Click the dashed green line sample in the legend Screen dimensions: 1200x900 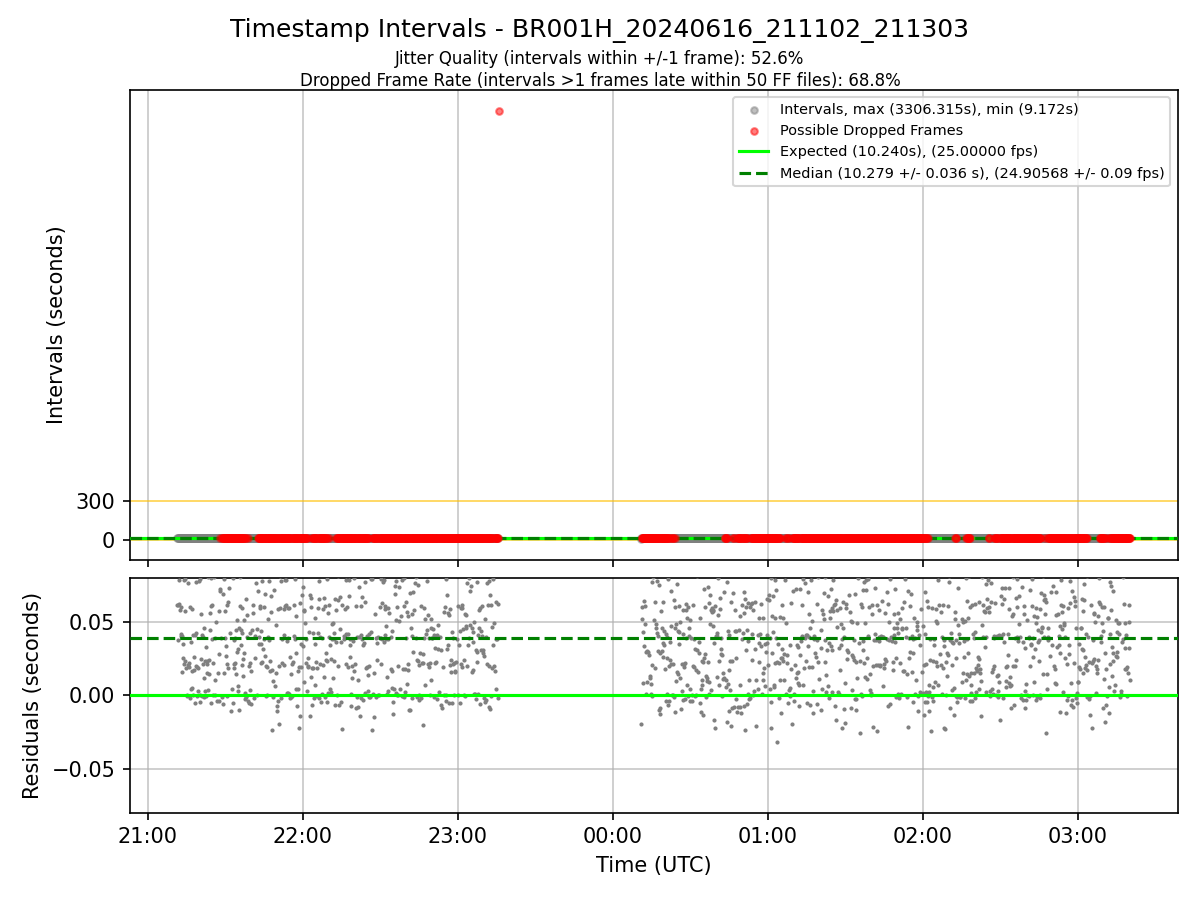[754, 173]
